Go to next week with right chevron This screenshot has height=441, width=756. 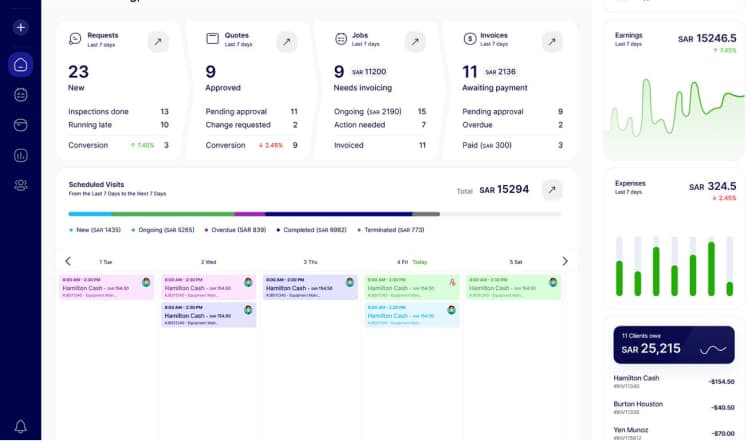tap(565, 261)
